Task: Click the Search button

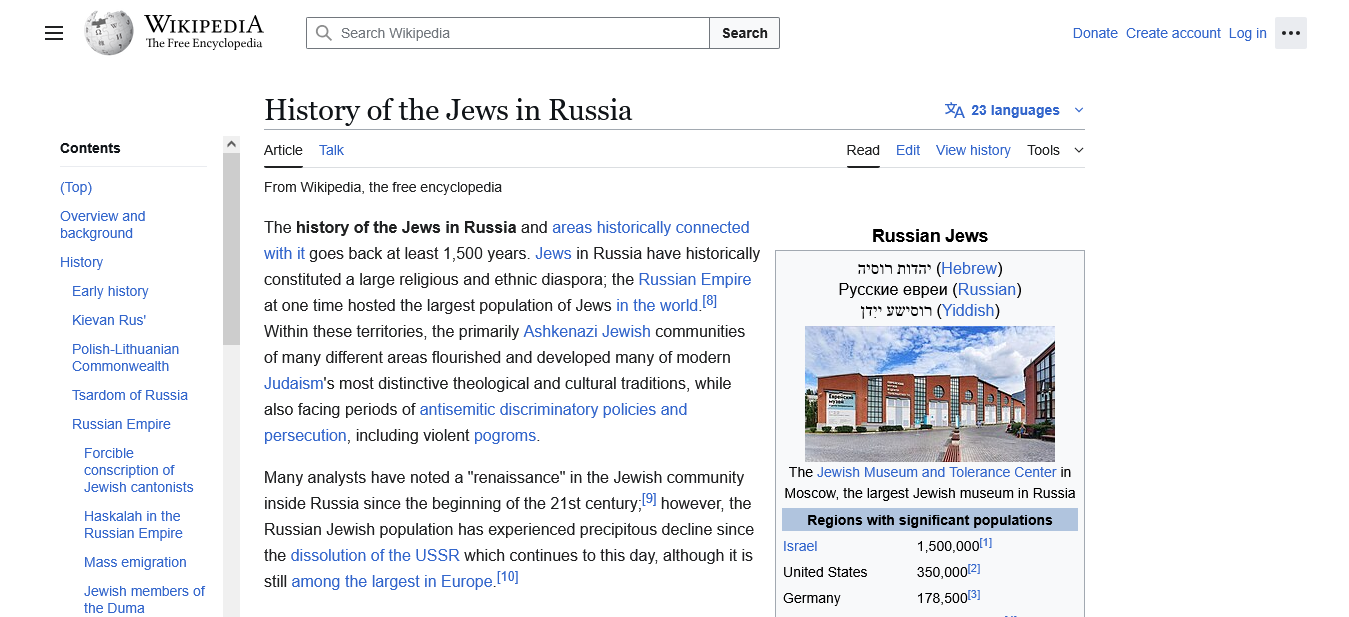Action: tap(745, 33)
